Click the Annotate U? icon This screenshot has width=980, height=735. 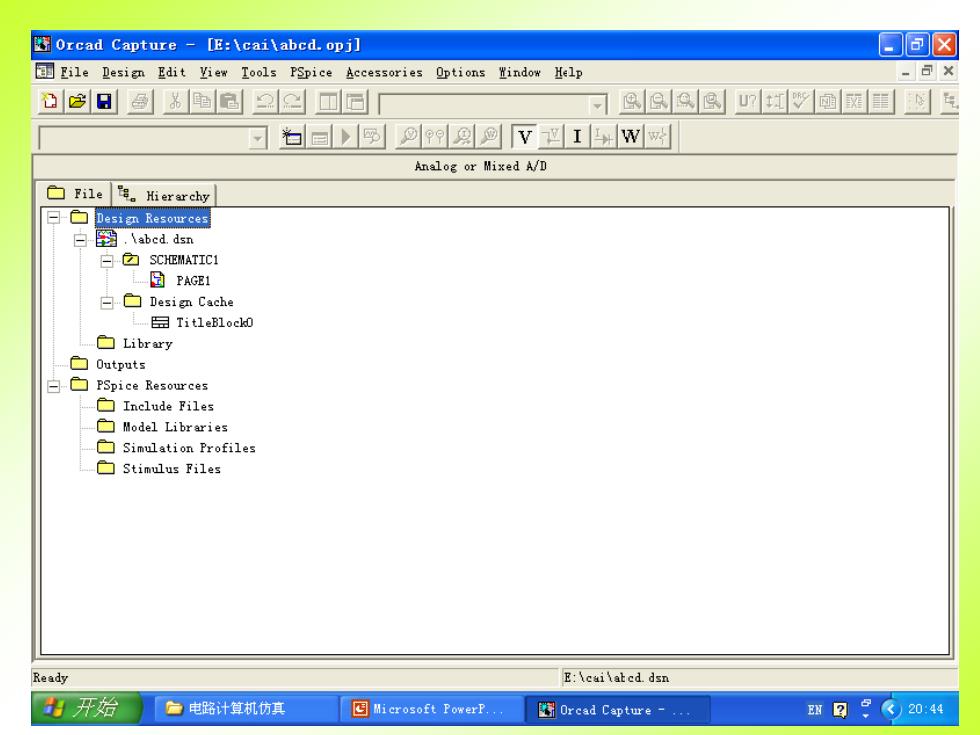click(748, 101)
